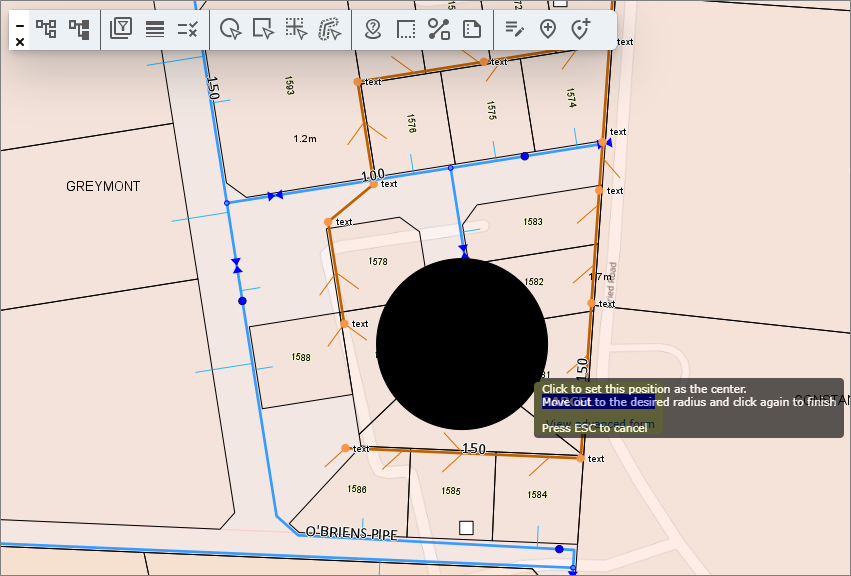Image resolution: width=851 pixels, height=576 pixels.
Task: Click the identify location query icon
Action: click(x=373, y=29)
